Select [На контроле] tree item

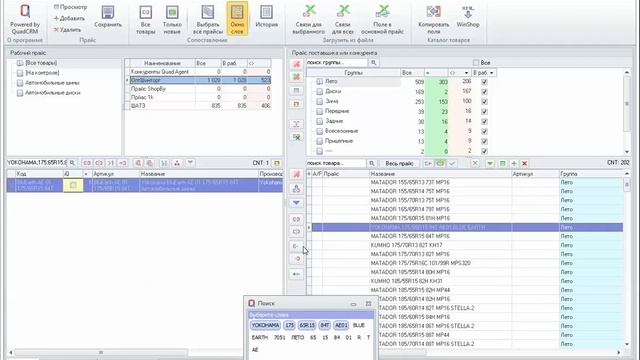(x=42, y=73)
